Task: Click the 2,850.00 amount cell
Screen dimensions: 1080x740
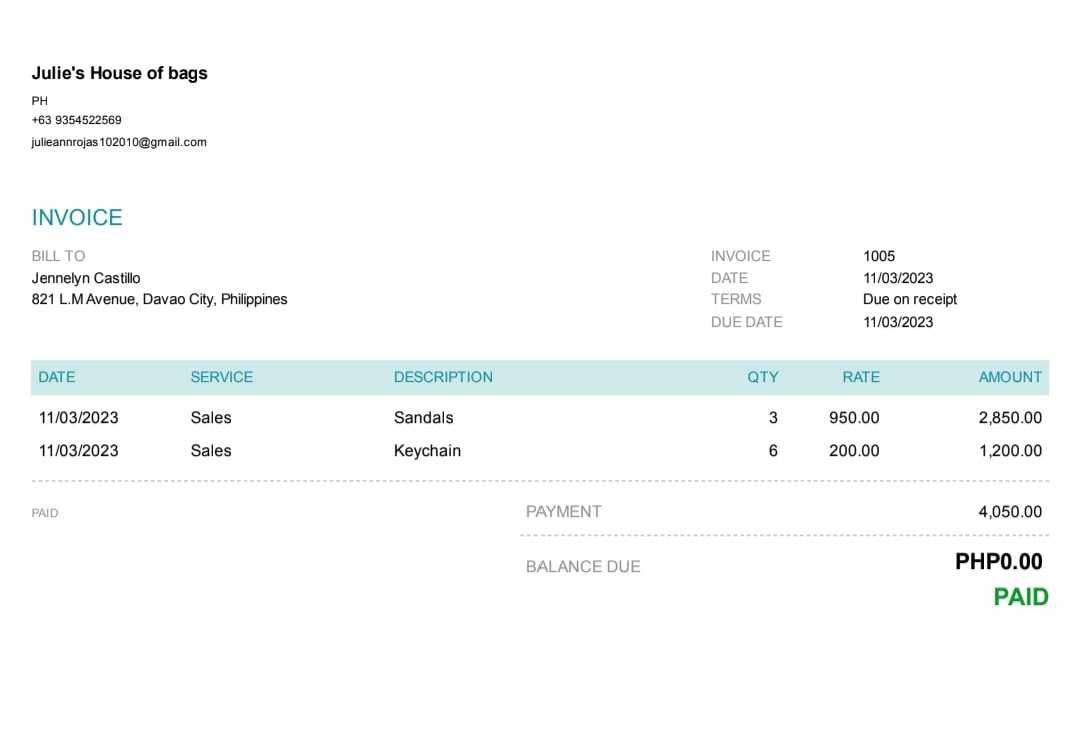Action: (1010, 418)
